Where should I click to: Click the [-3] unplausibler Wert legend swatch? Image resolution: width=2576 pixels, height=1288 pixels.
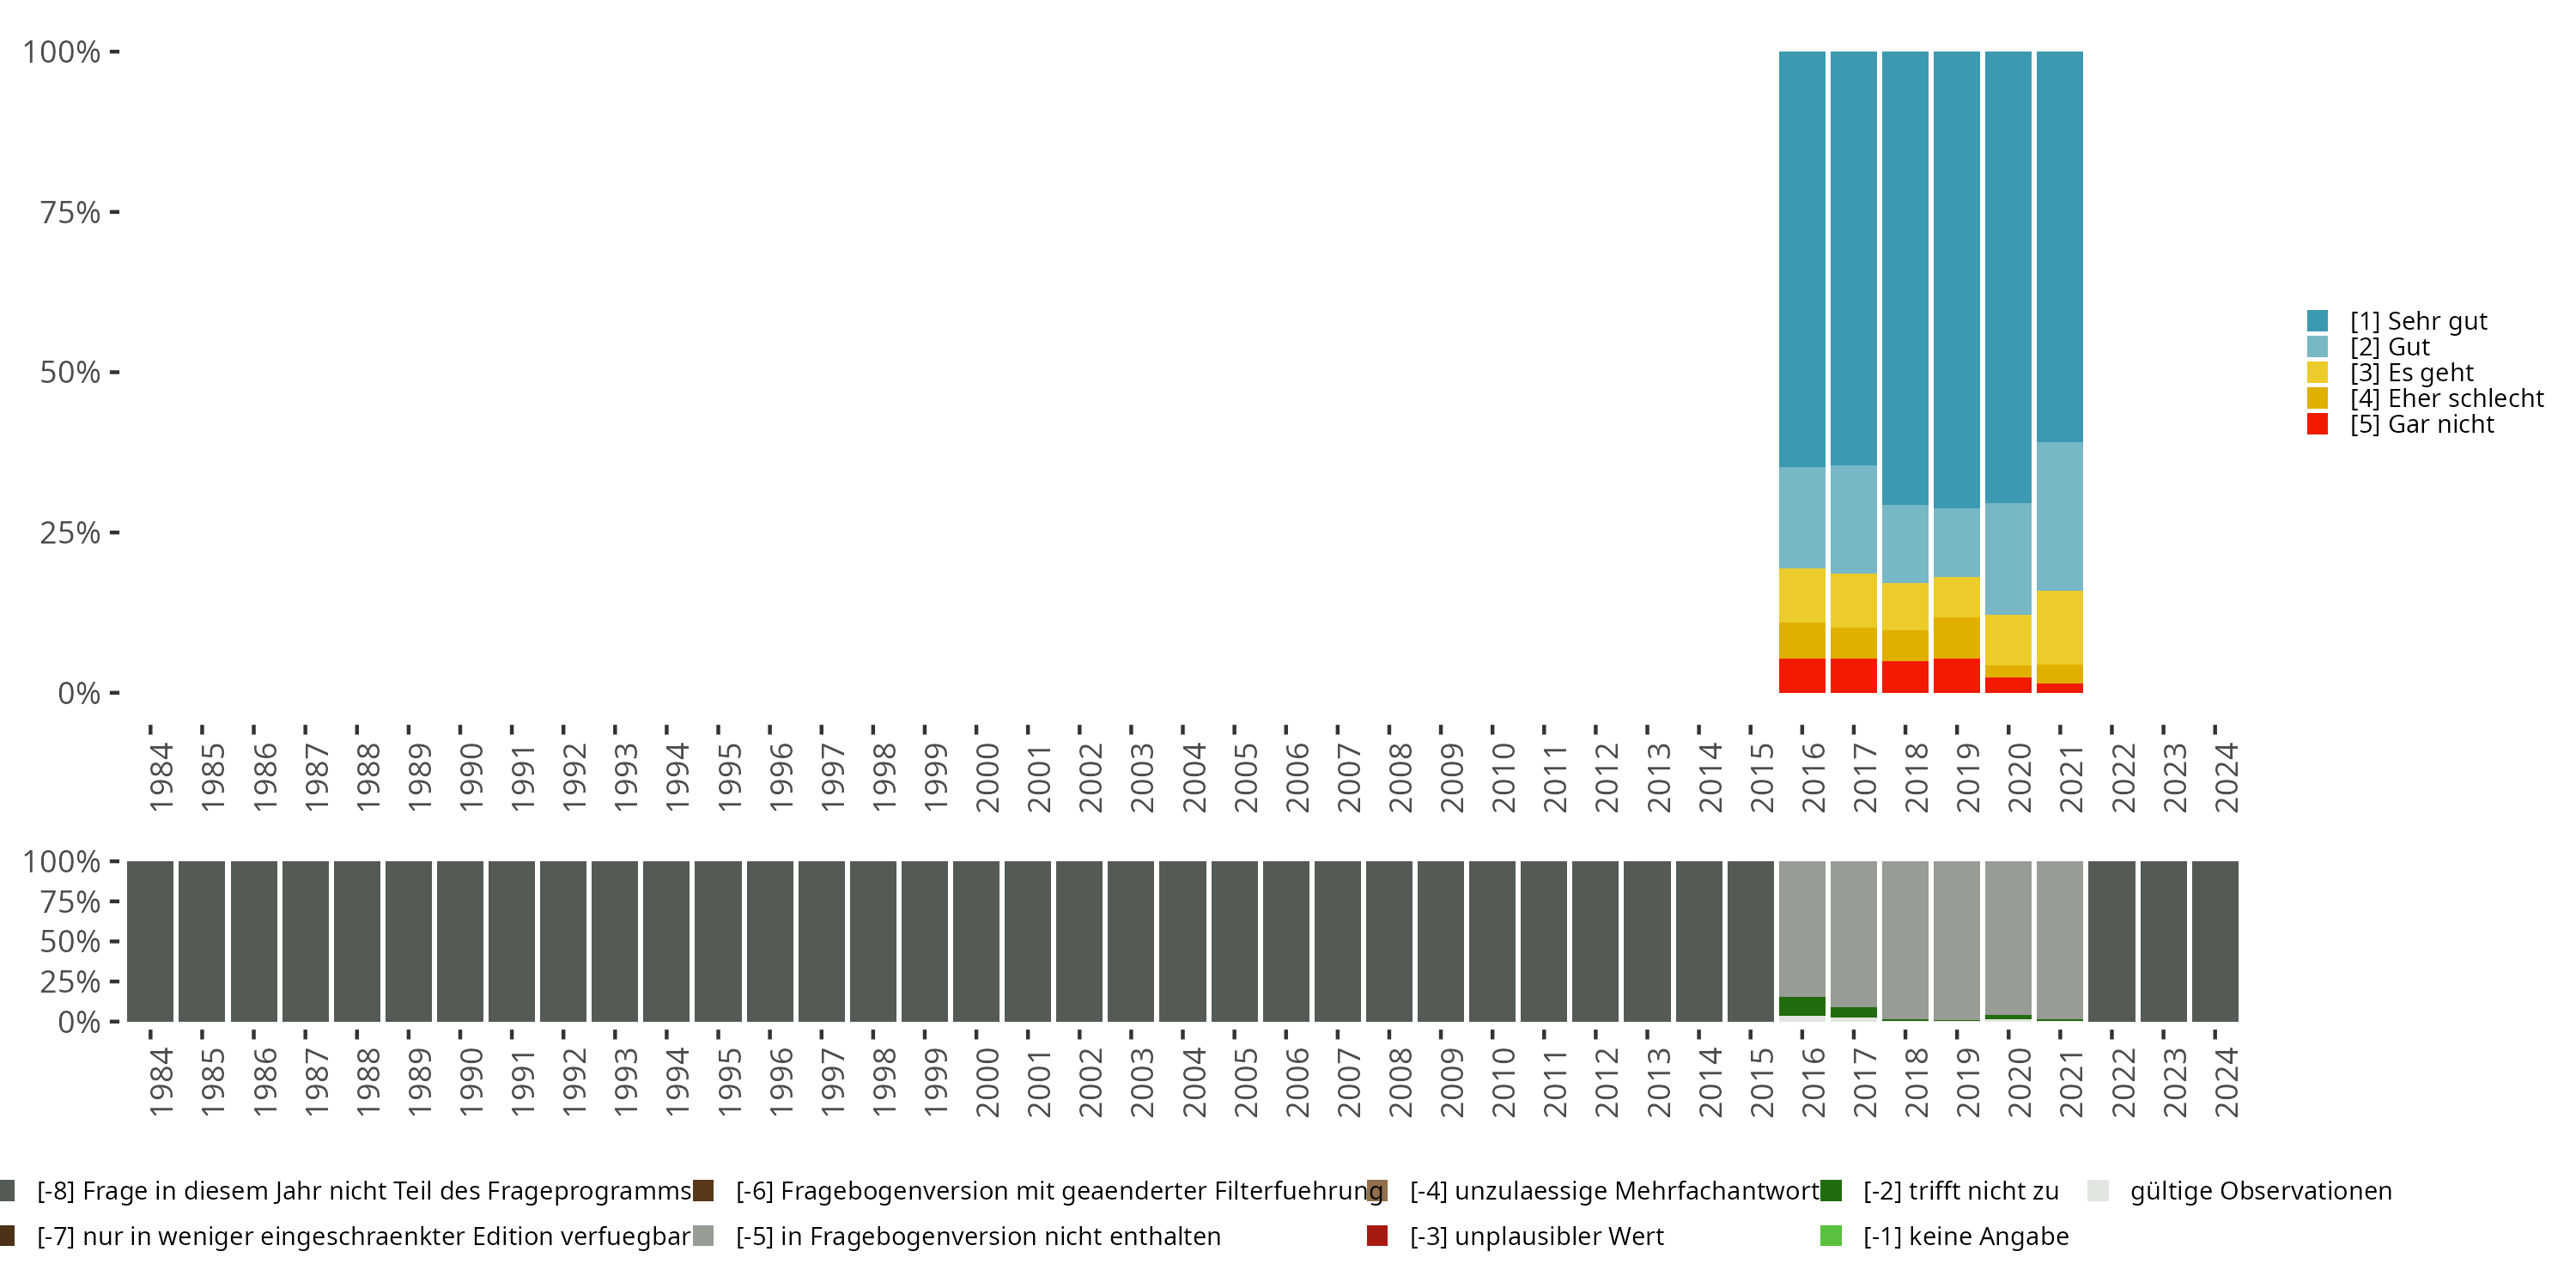point(1377,1236)
